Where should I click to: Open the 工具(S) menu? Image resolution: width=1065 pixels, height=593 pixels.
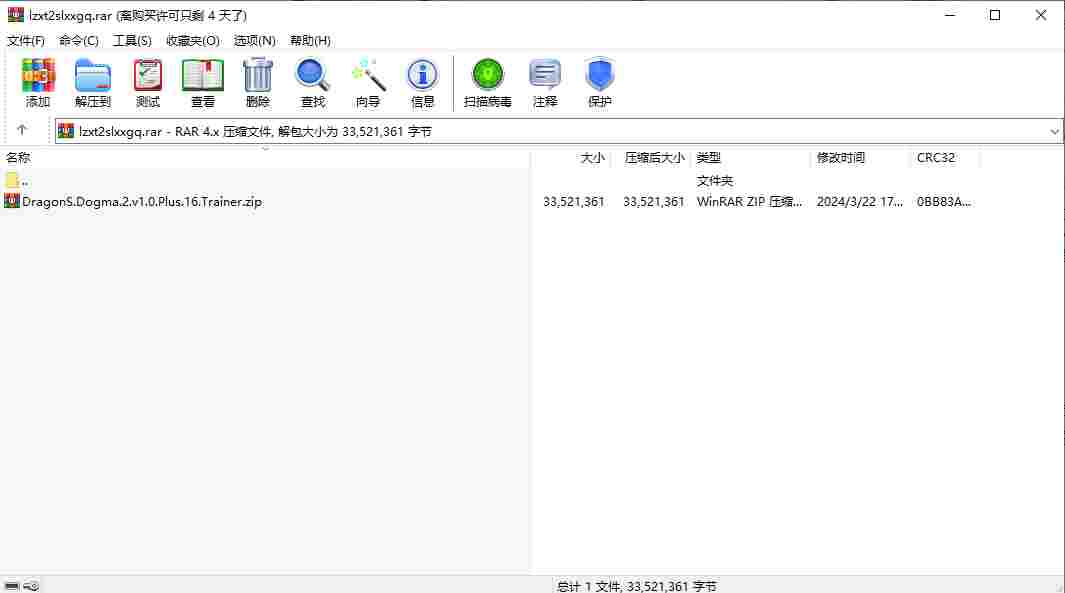coord(132,41)
